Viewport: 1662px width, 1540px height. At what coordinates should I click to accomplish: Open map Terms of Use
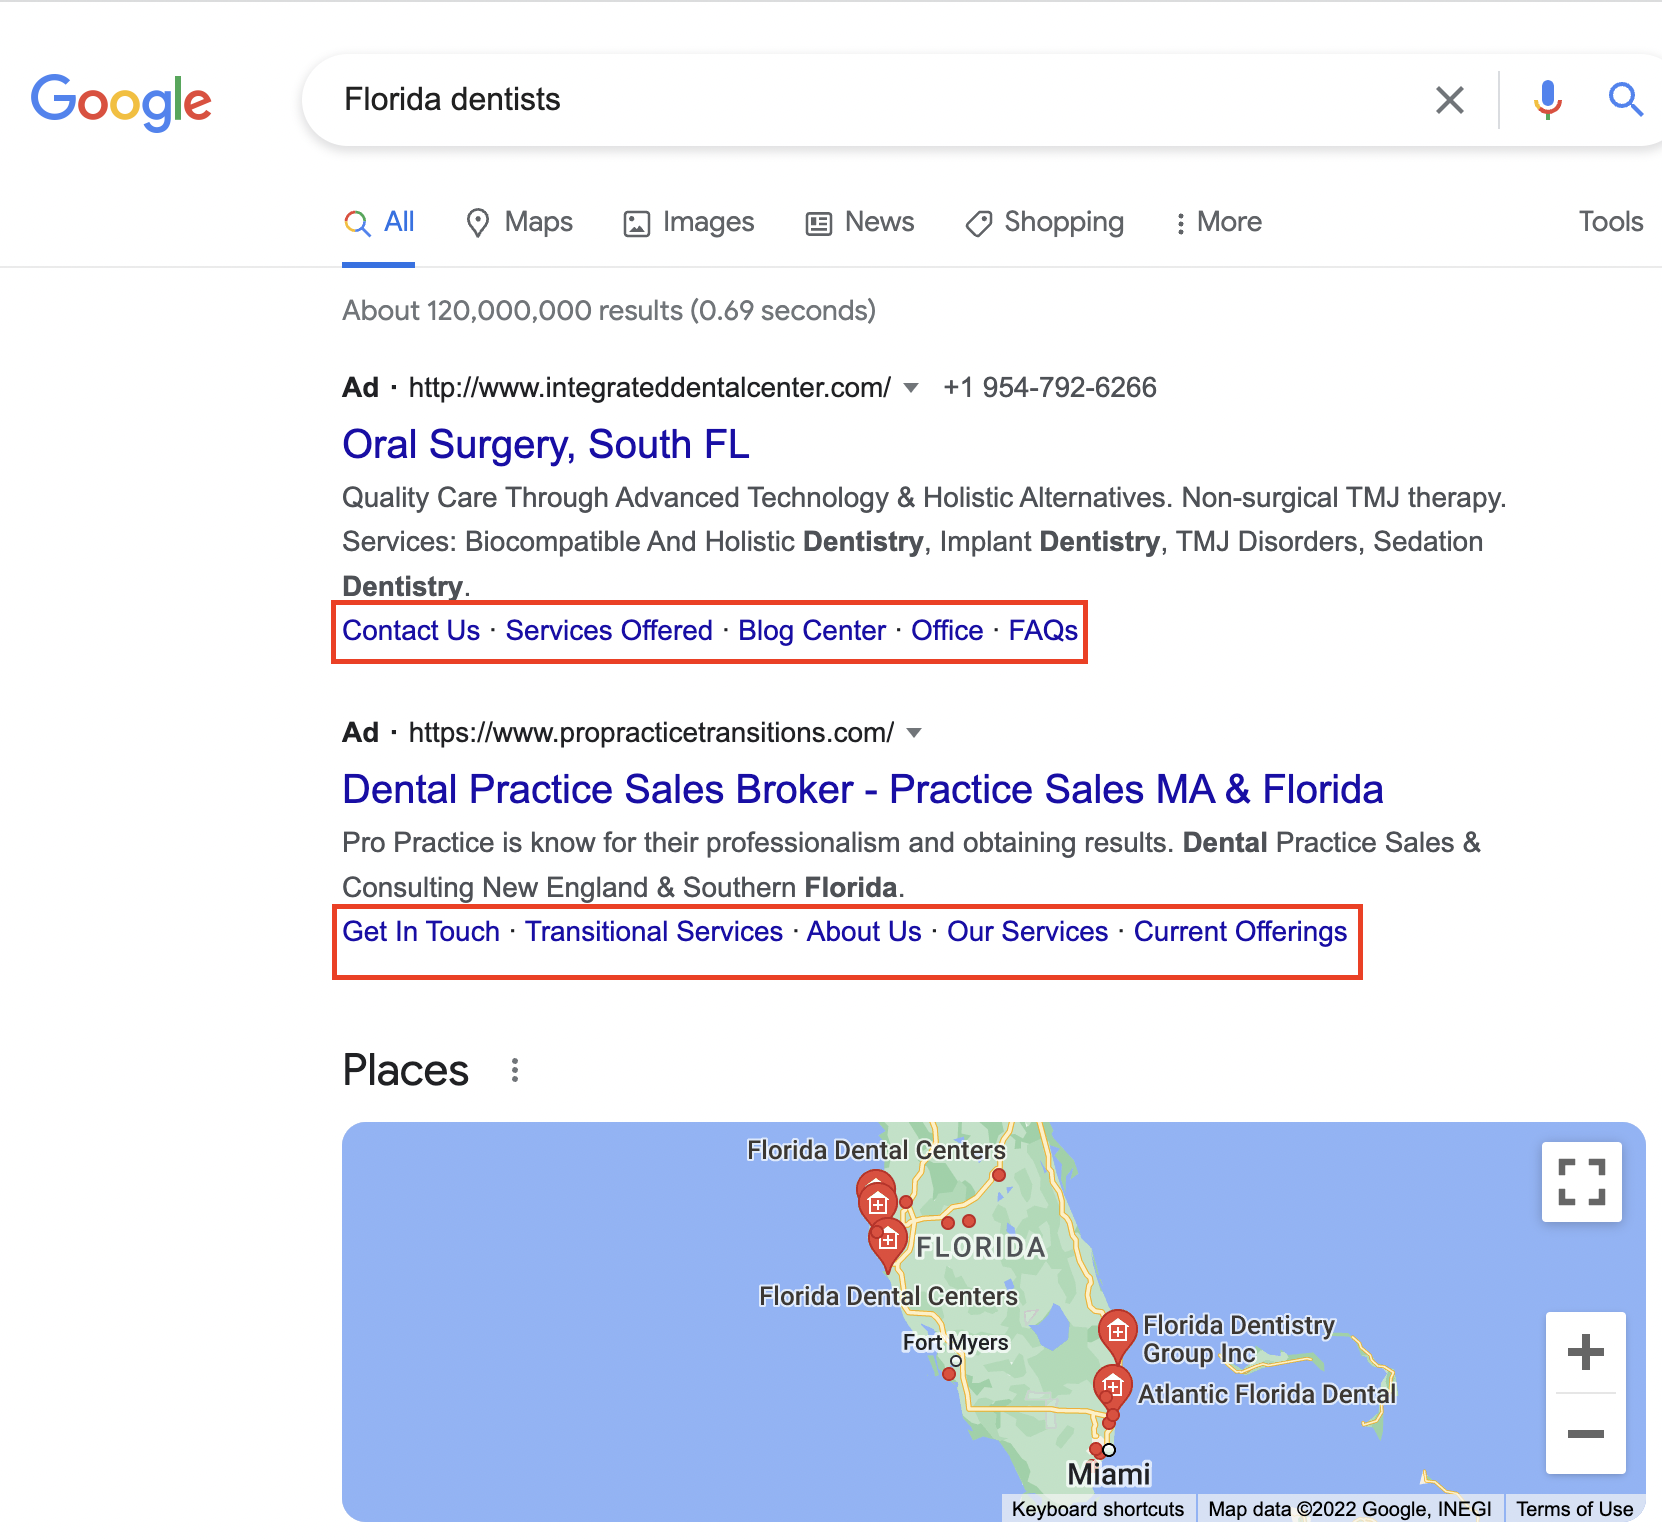click(x=1575, y=1509)
